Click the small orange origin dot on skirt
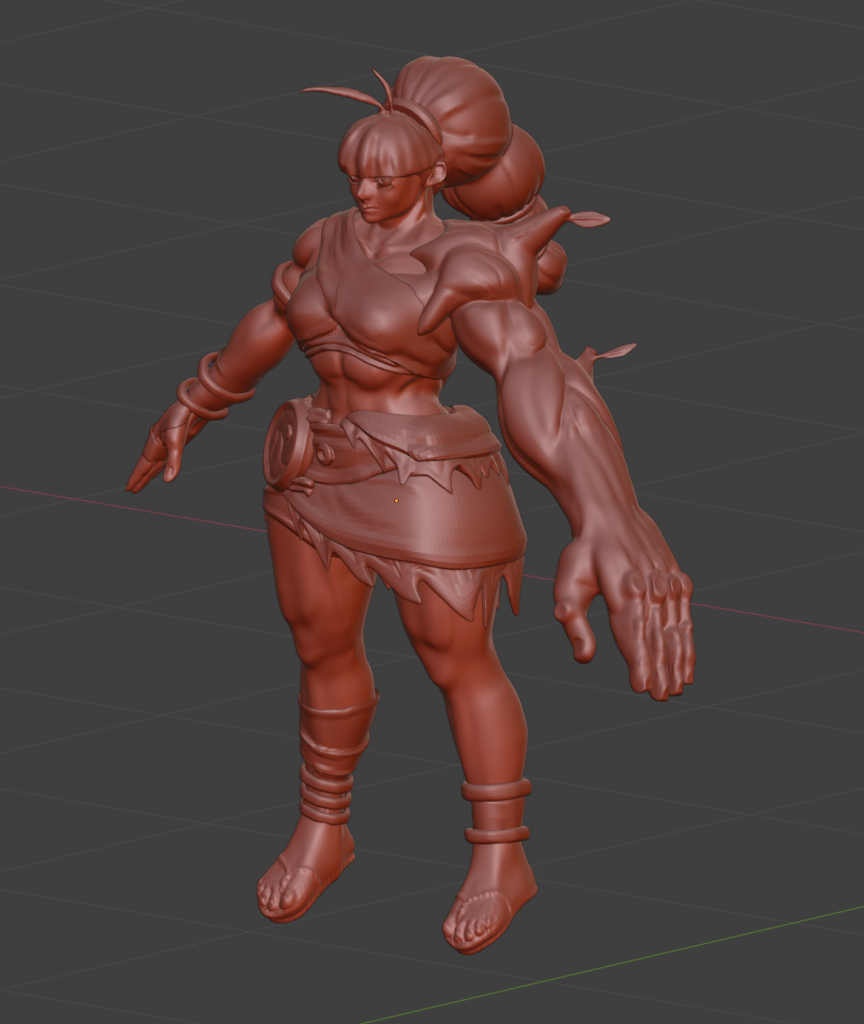864x1024 pixels. pyautogui.click(x=396, y=500)
